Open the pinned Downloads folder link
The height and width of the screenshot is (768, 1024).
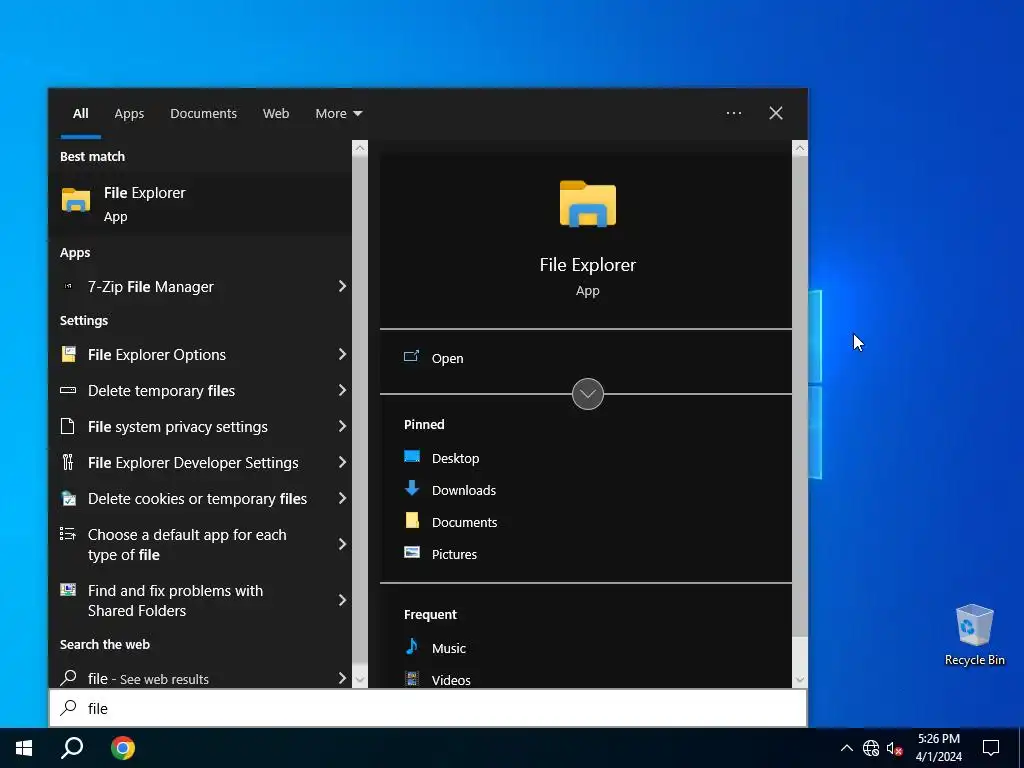(x=464, y=490)
